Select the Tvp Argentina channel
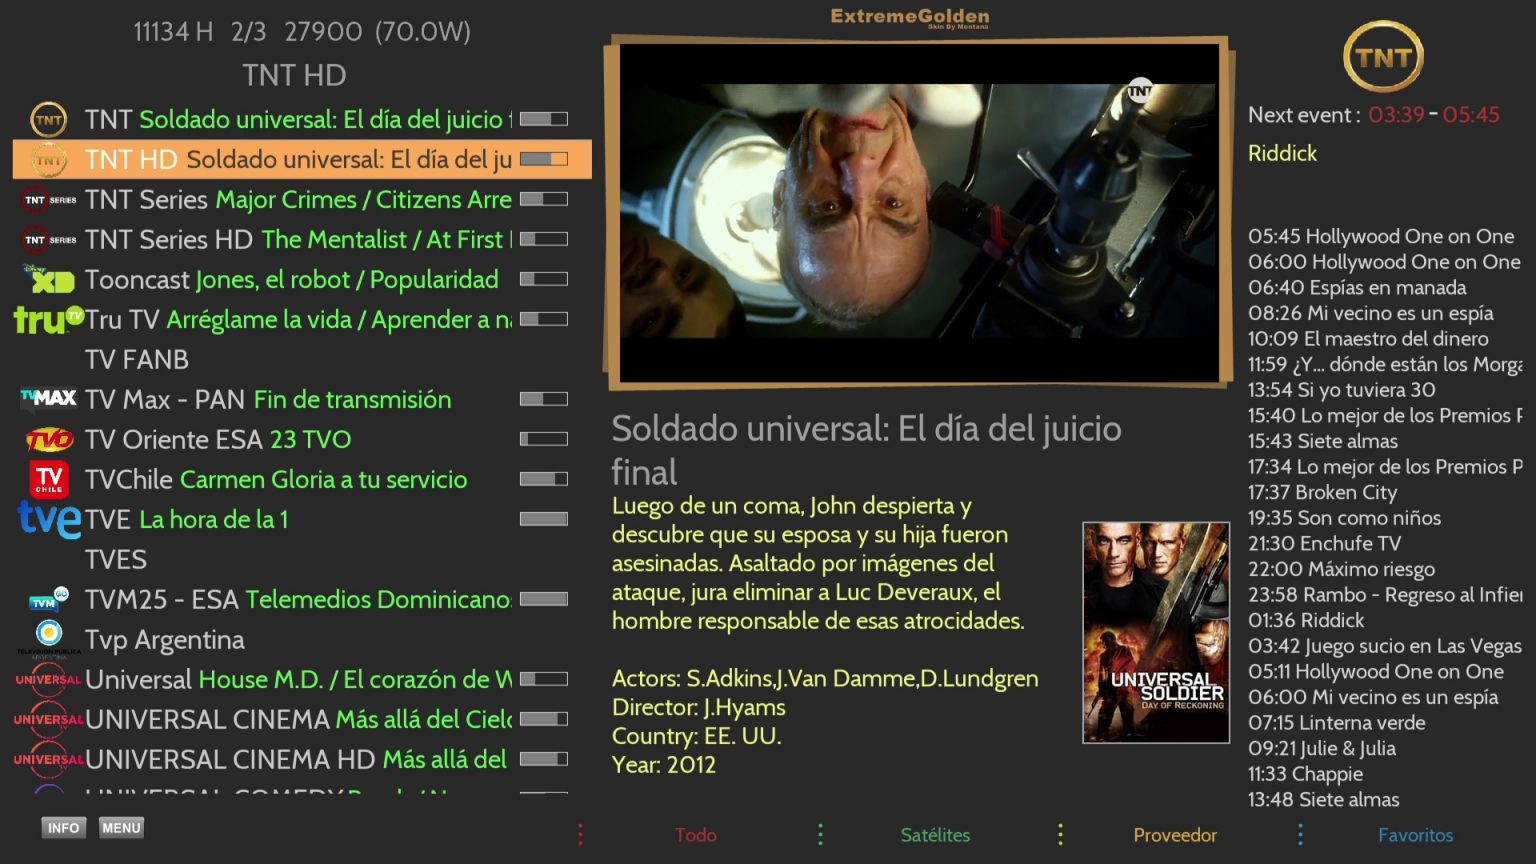Viewport: 1536px width, 864px height. click(x=301, y=640)
